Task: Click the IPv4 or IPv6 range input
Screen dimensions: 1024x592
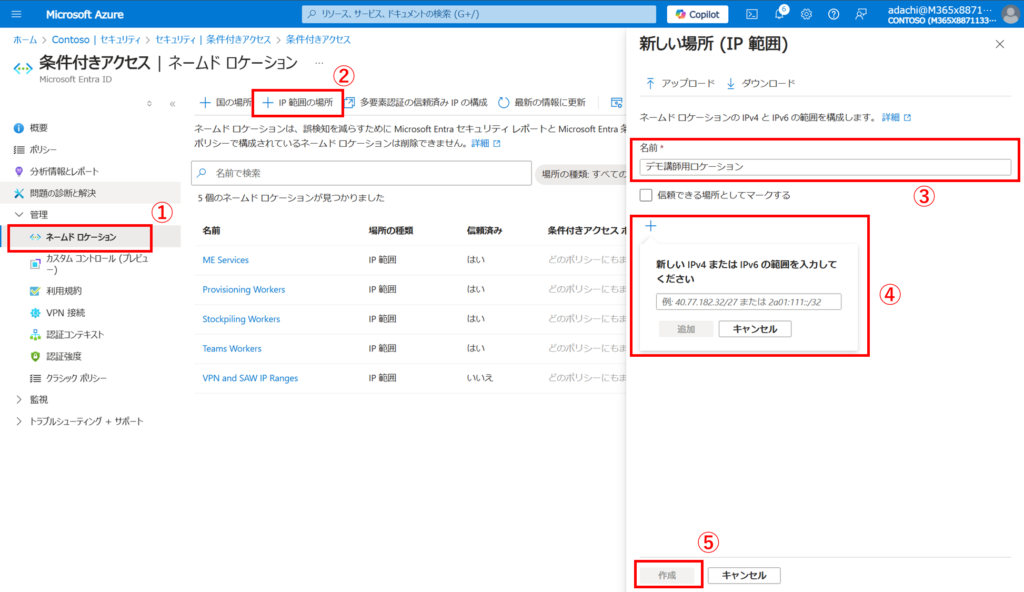Action: tap(748, 302)
